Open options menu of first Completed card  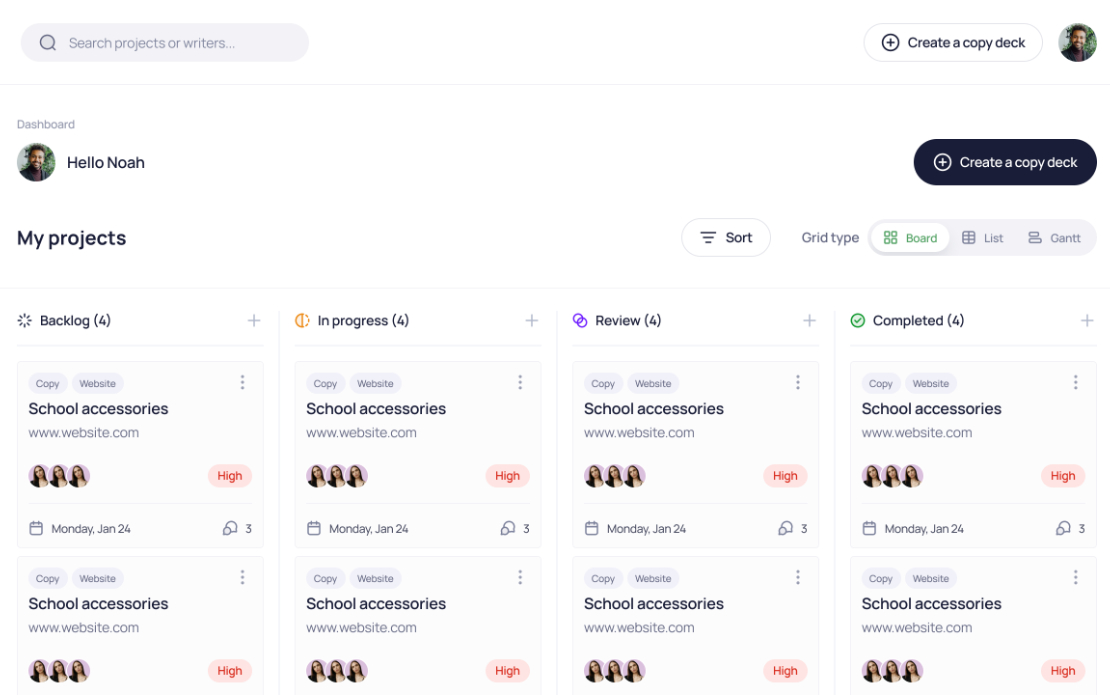[x=1075, y=383]
